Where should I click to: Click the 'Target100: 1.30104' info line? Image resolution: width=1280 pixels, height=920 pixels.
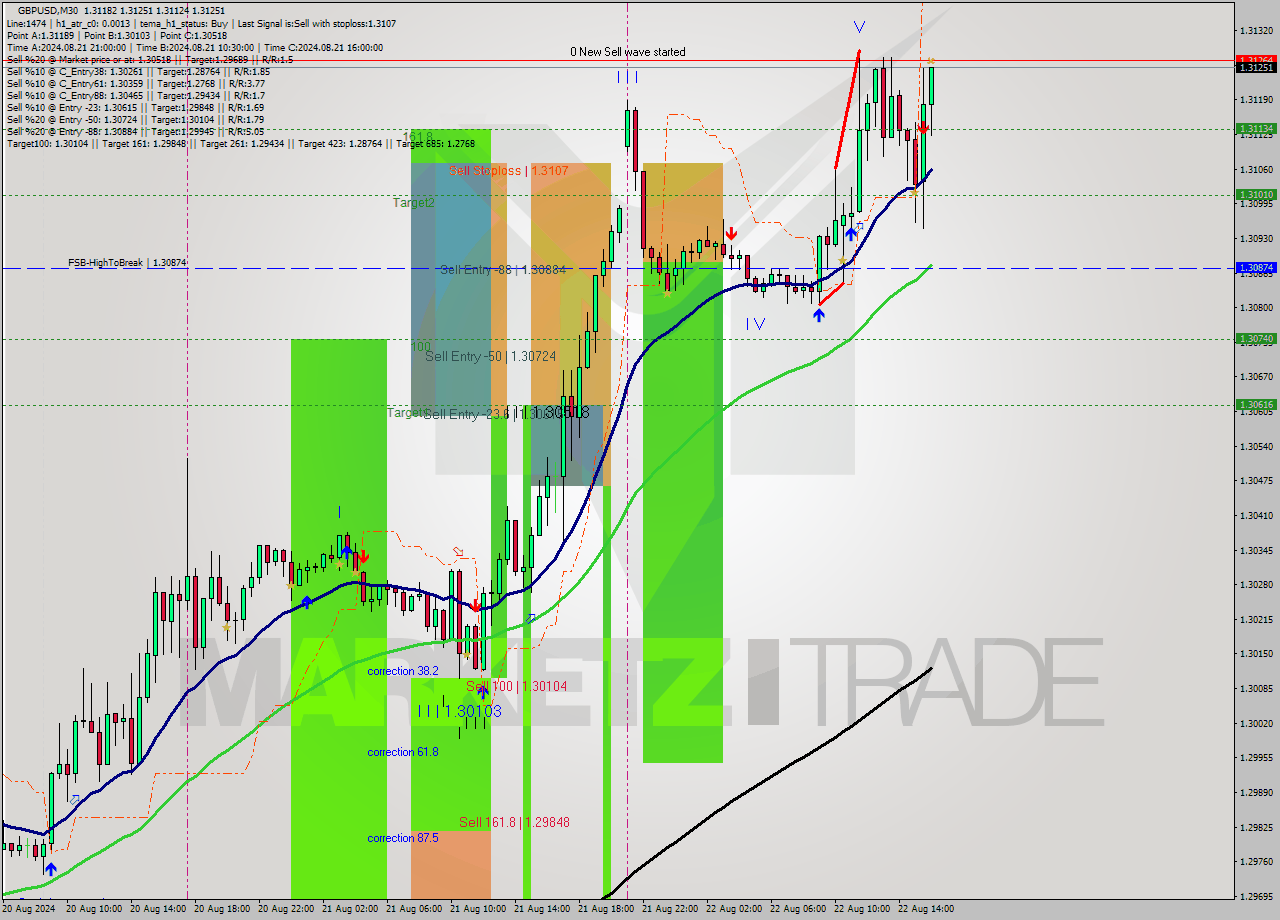click(240, 144)
